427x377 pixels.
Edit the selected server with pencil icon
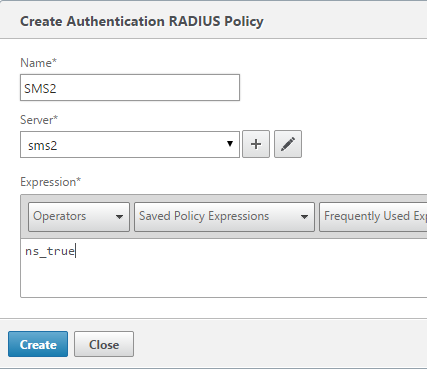click(288, 144)
